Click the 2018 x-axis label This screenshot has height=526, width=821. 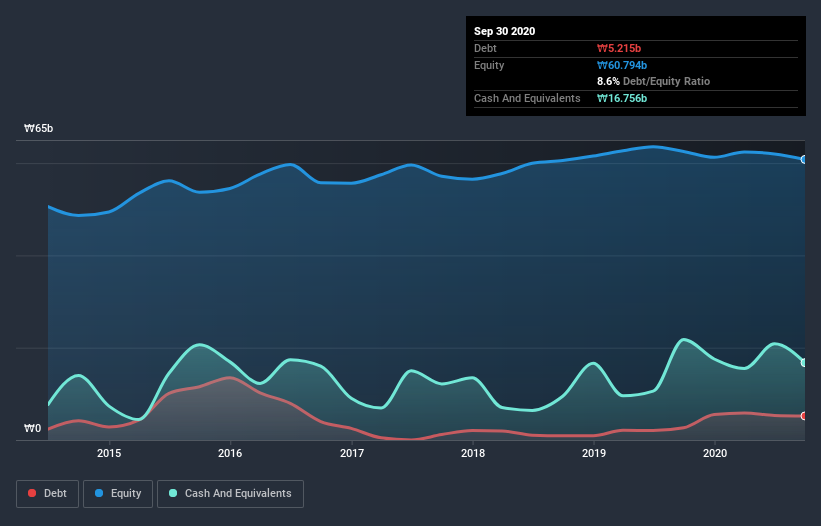(473, 453)
